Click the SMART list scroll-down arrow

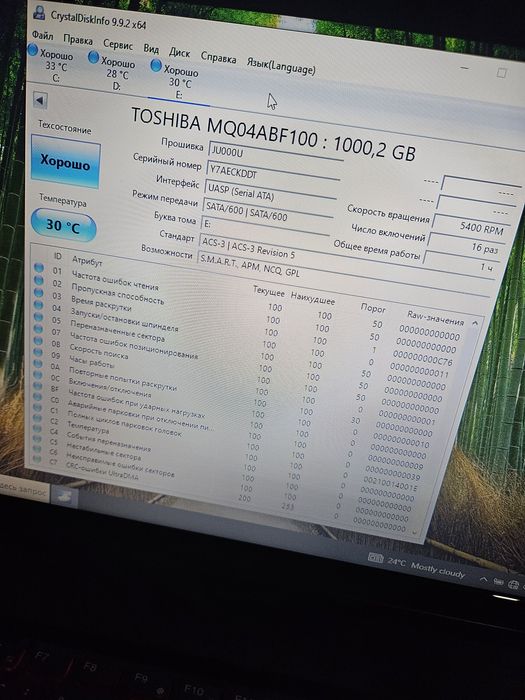point(414,533)
